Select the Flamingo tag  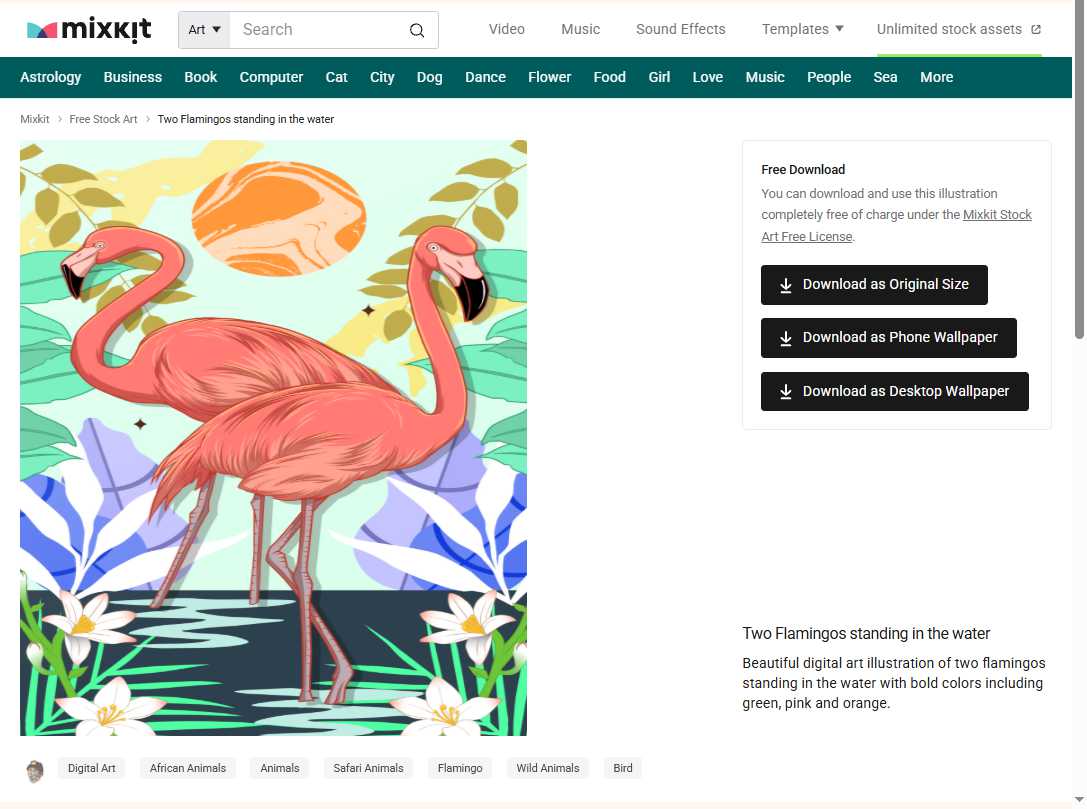(460, 768)
